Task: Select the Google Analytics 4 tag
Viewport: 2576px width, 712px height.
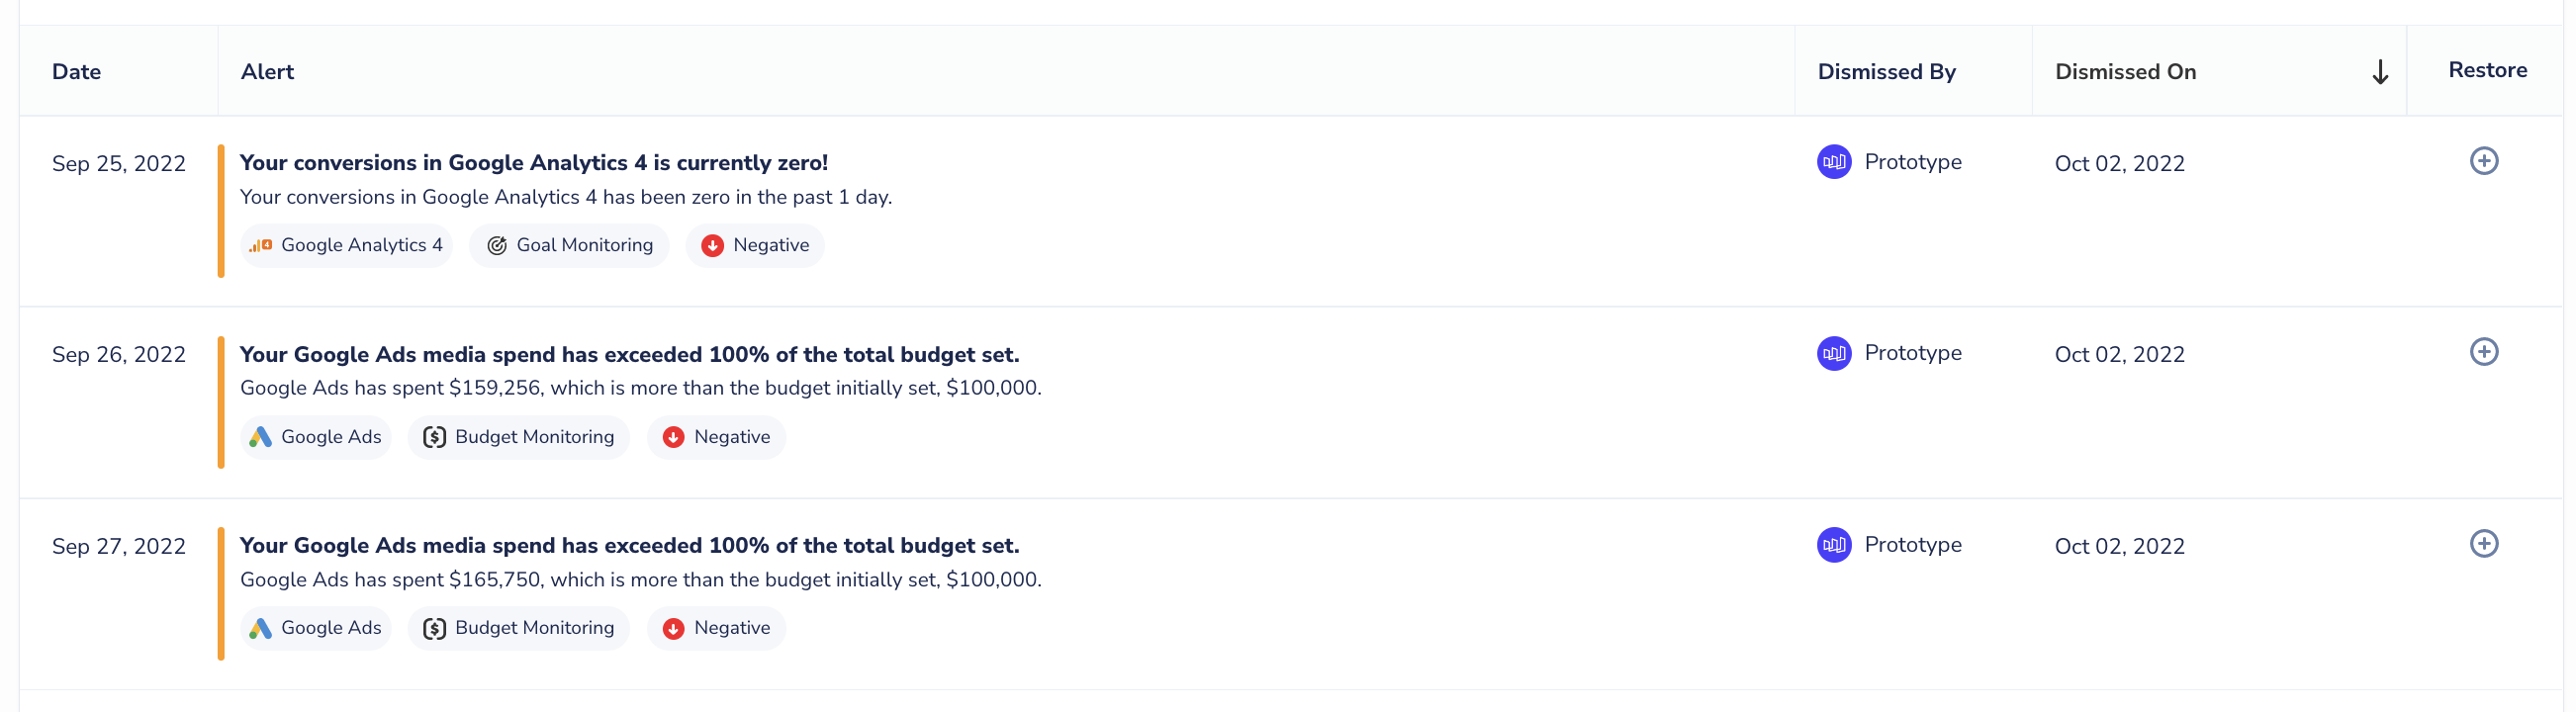Action: pyautogui.click(x=346, y=246)
